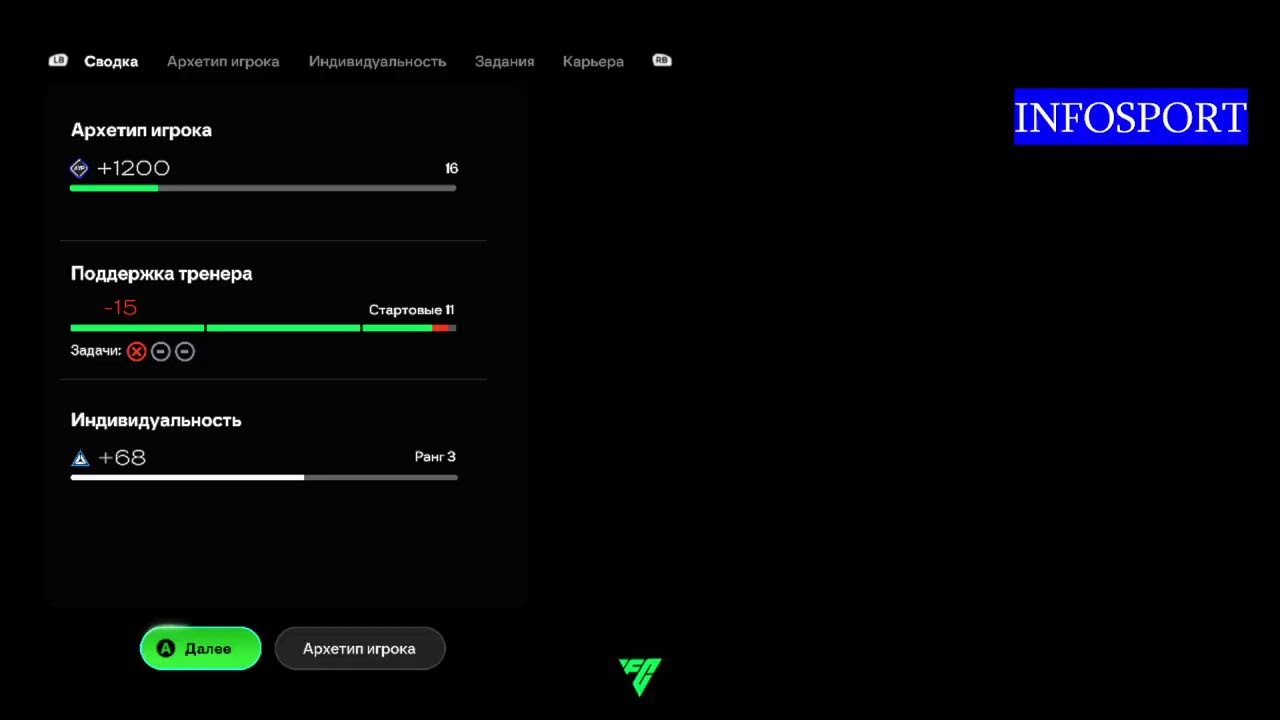
Task: Click the Индивидуальность section heading
Action: pyautogui.click(x=156, y=420)
